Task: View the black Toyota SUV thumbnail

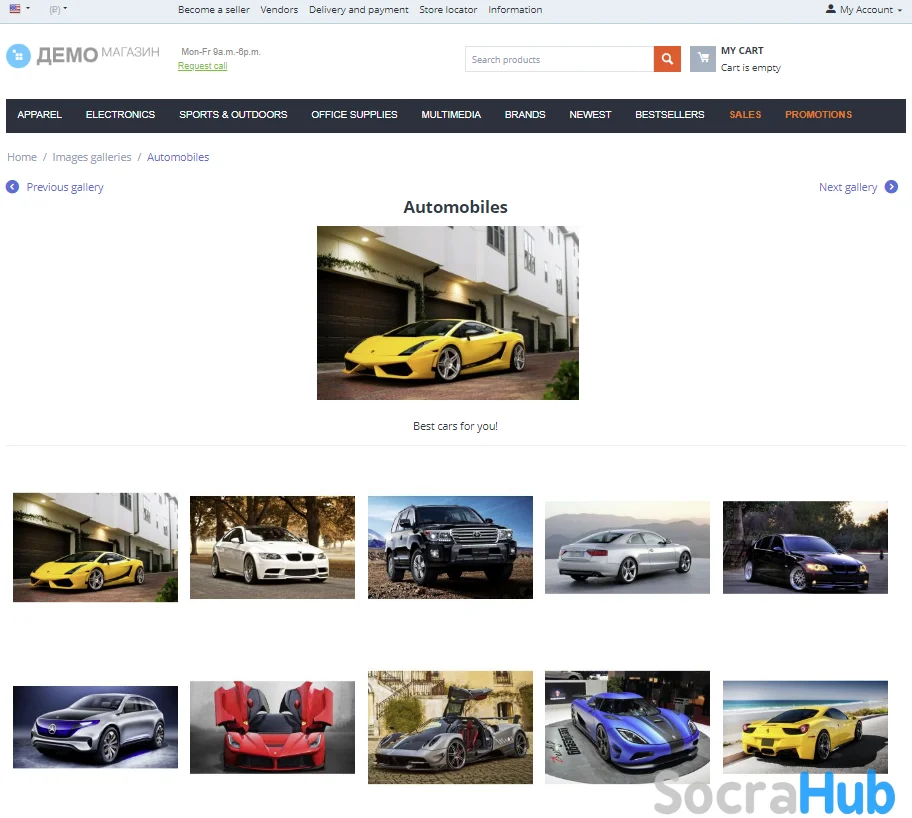Action: (x=450, y=547)
